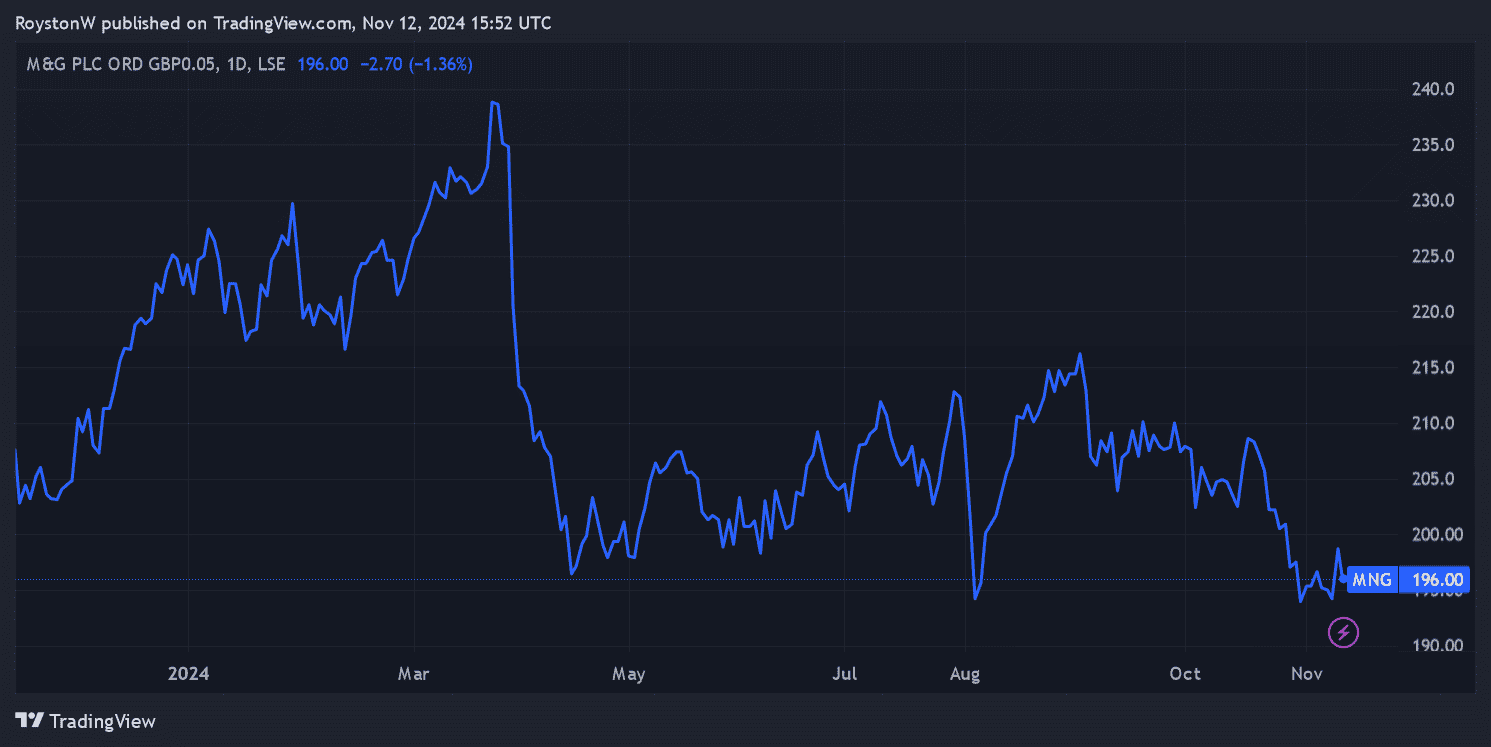
Task: Select the Mar time axis marker
Action: pyautogui.click(x=413, y=674)
